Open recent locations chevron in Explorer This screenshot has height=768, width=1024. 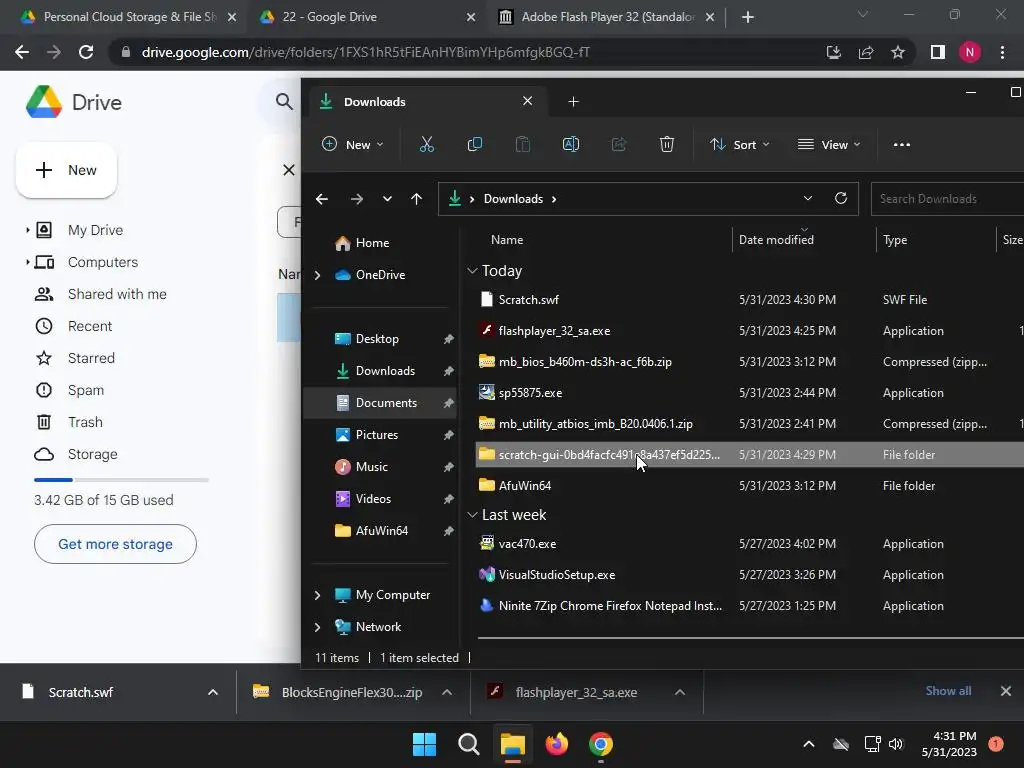click(x=387, y=199)
